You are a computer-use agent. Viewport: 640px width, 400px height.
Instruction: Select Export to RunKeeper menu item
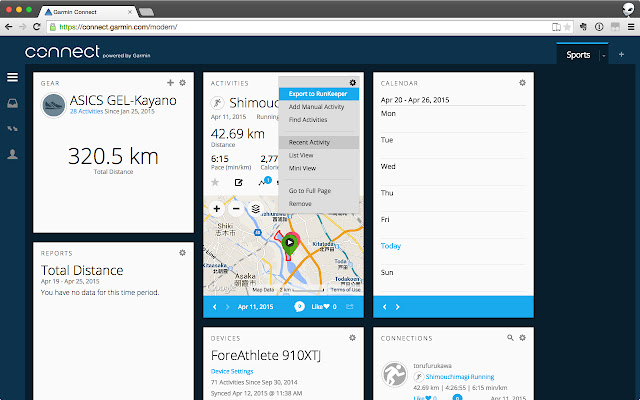pos(319,94)
